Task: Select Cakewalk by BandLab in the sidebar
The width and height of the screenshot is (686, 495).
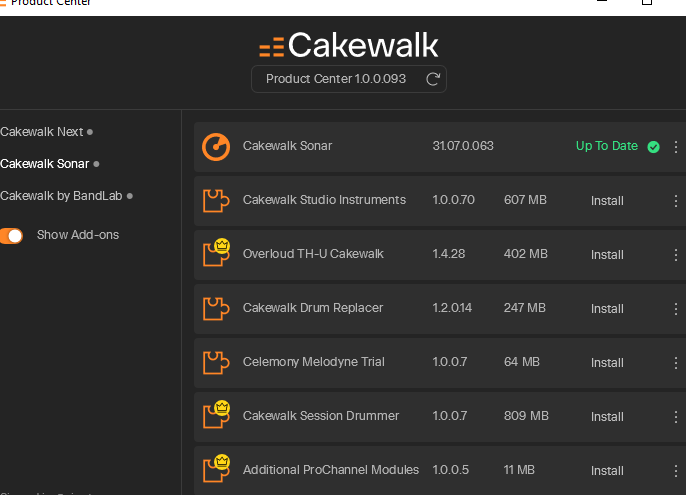Action: coord(61,196)
